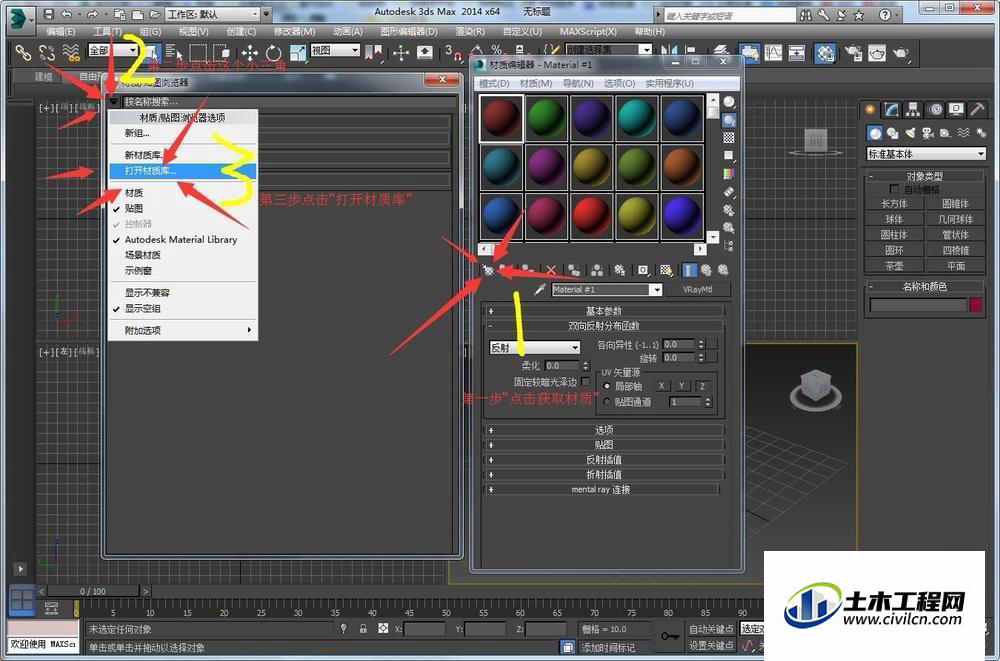Open the Utilities hammer panel icon
The width and height of the screenshot is (1000, 661).
977,109
